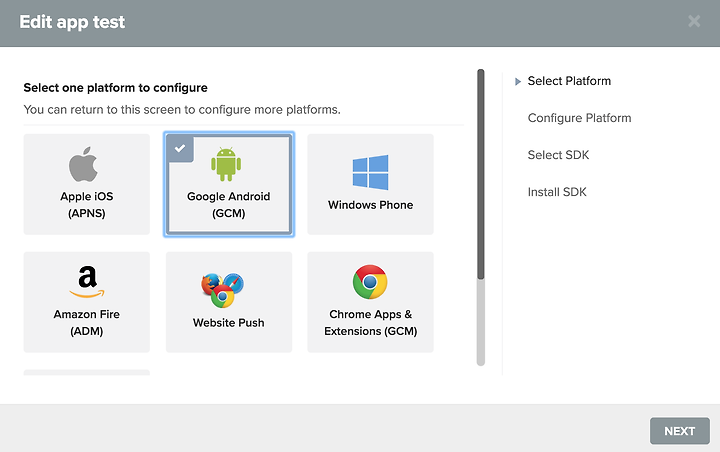Uncheck the Google Android selected checkmark

[x=180, y=148]
